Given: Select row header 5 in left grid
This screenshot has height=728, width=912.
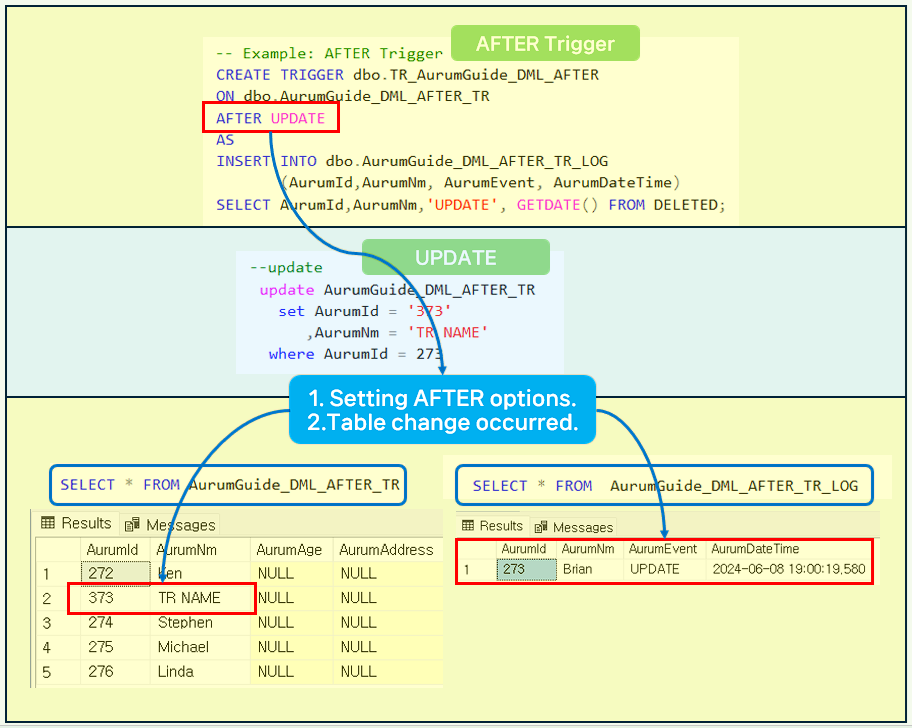Looking at the screenshot, I should tap(58, 672).
